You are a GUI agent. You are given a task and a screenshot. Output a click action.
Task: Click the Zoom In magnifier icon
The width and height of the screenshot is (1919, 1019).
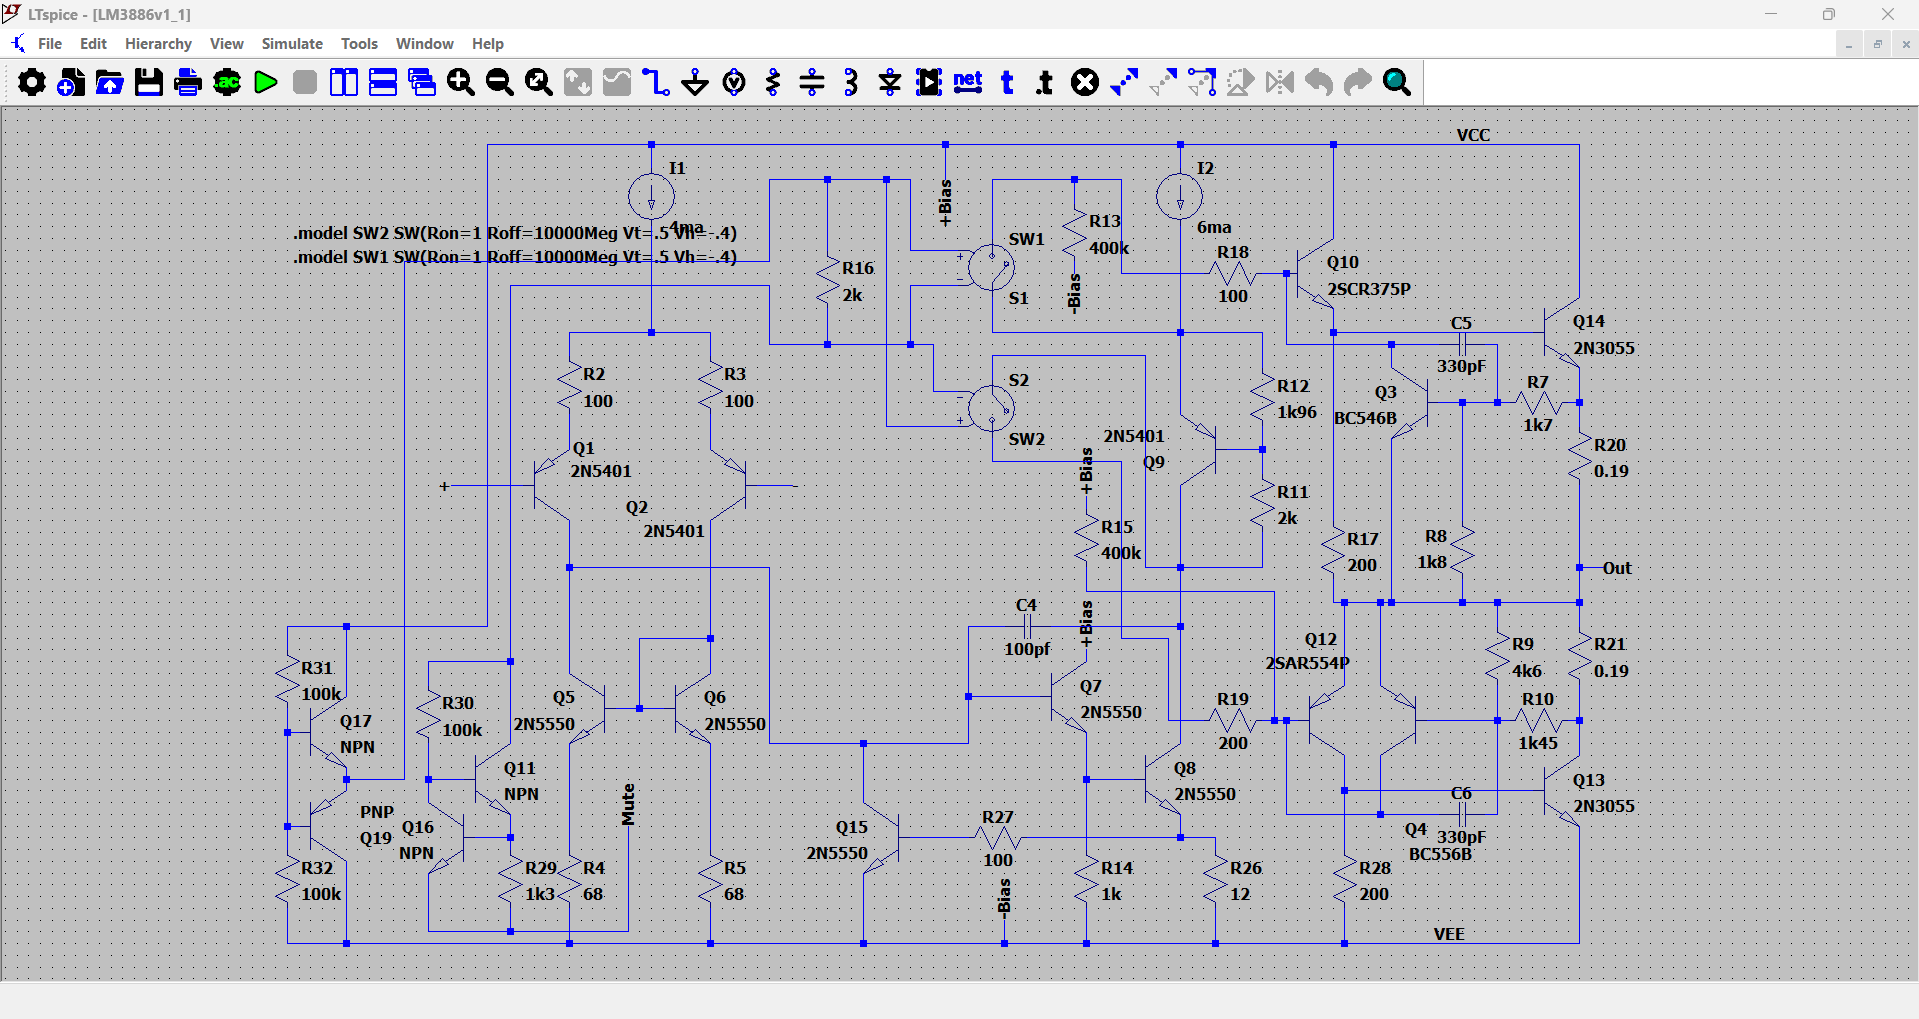(x=461, y=82)
